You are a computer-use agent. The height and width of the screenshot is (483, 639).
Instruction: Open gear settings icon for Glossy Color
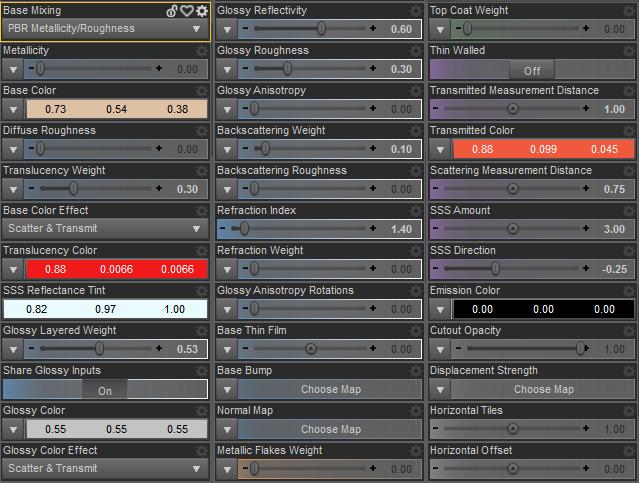tap(202, 410)
